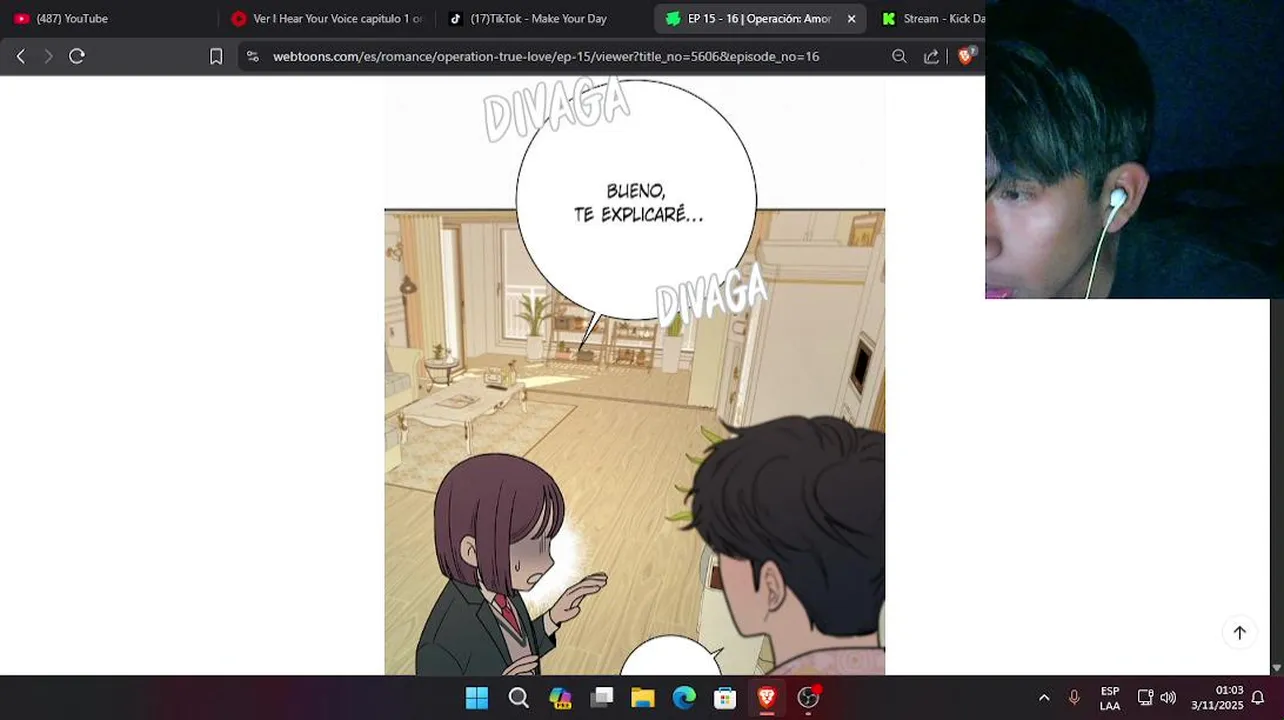Open the clock showing 01:03 3/11/2025
Image resolution: width=1284 pixels, height=720 pixels.
pos(1216,698)
